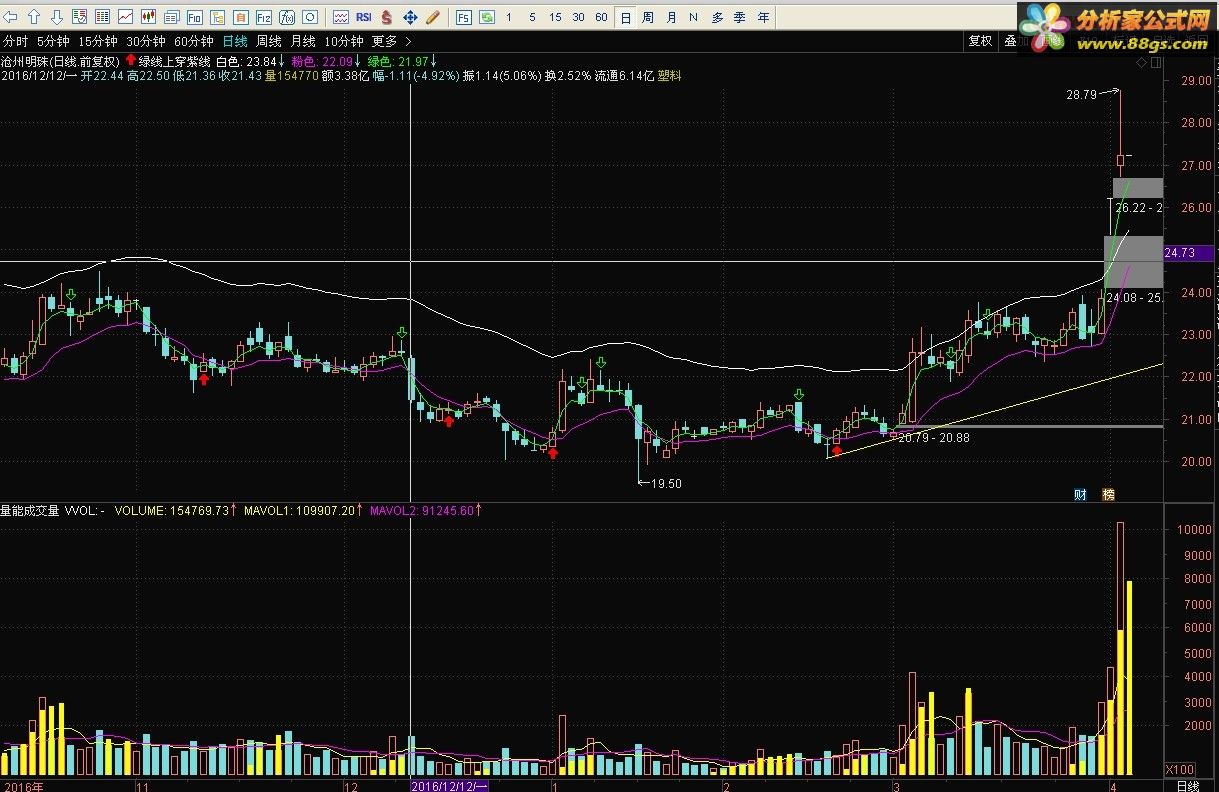Open the f(x) formula manager icon
The height and width of the screenshot is (792, 1219).
[x=287, y=17]
